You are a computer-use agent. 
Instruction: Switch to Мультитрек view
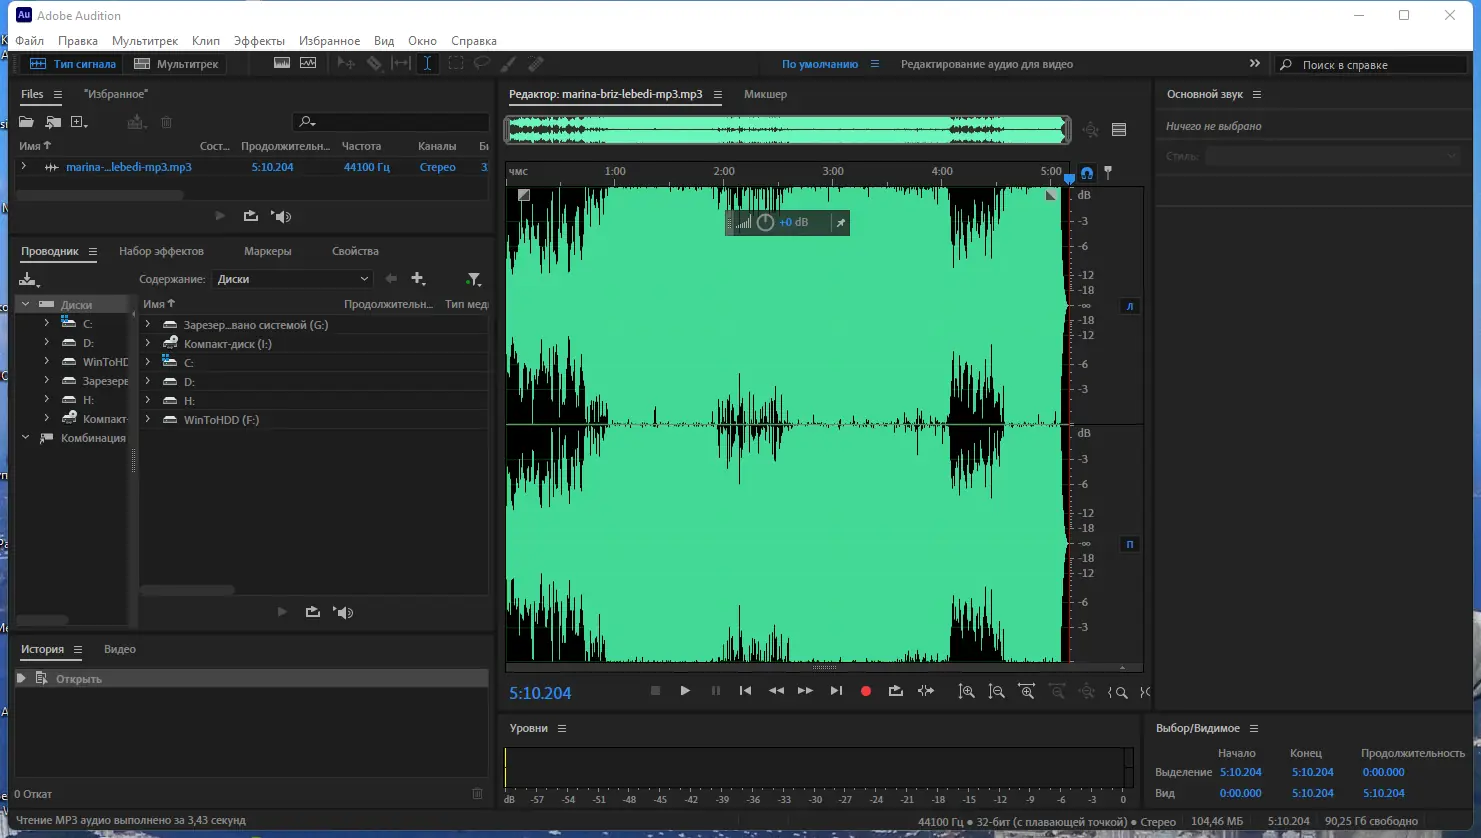coord(177,64)
